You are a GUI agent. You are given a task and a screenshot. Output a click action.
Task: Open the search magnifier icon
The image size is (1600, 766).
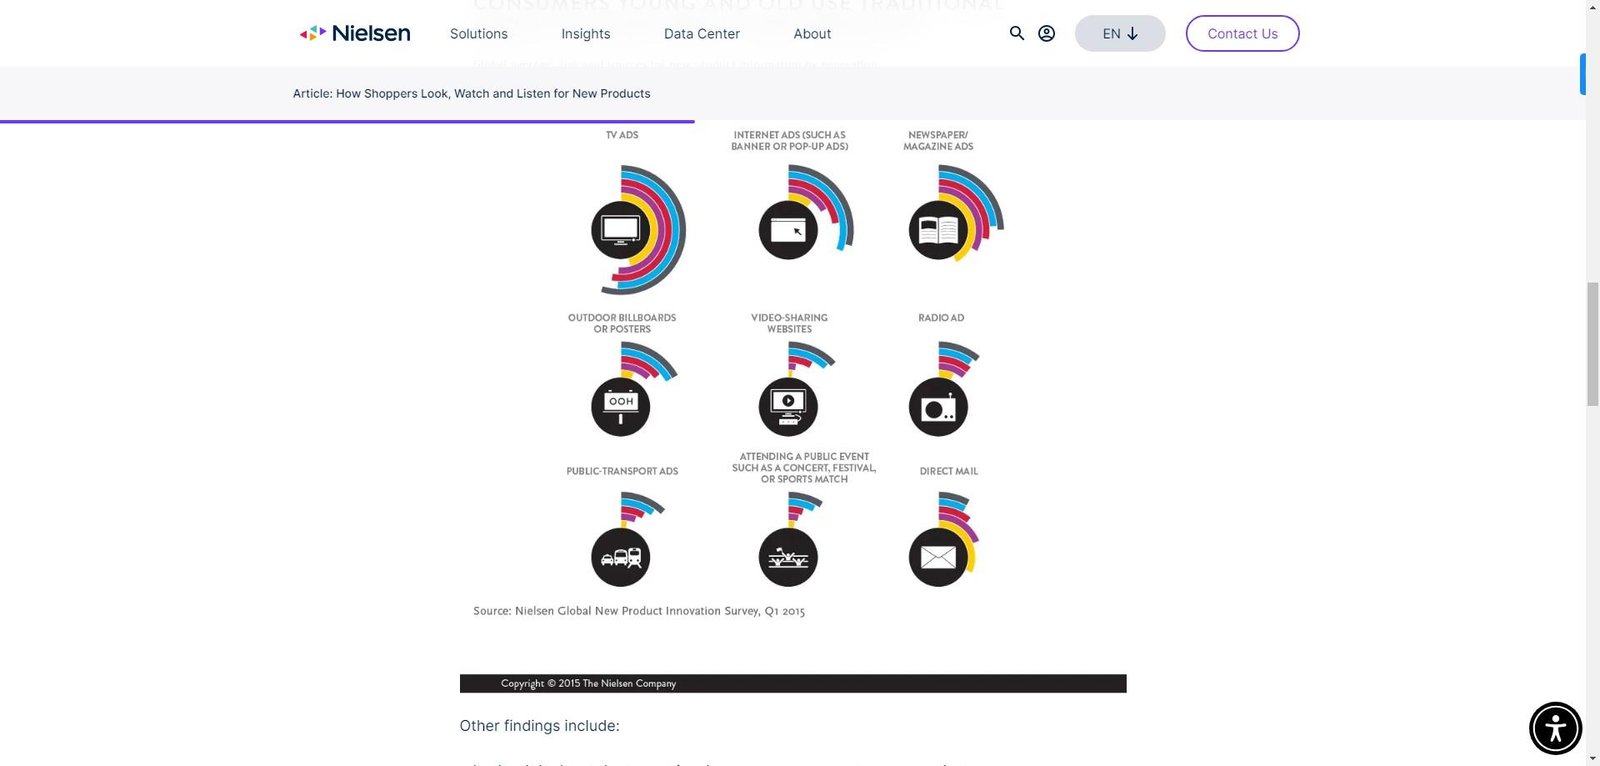[1017, 33]
